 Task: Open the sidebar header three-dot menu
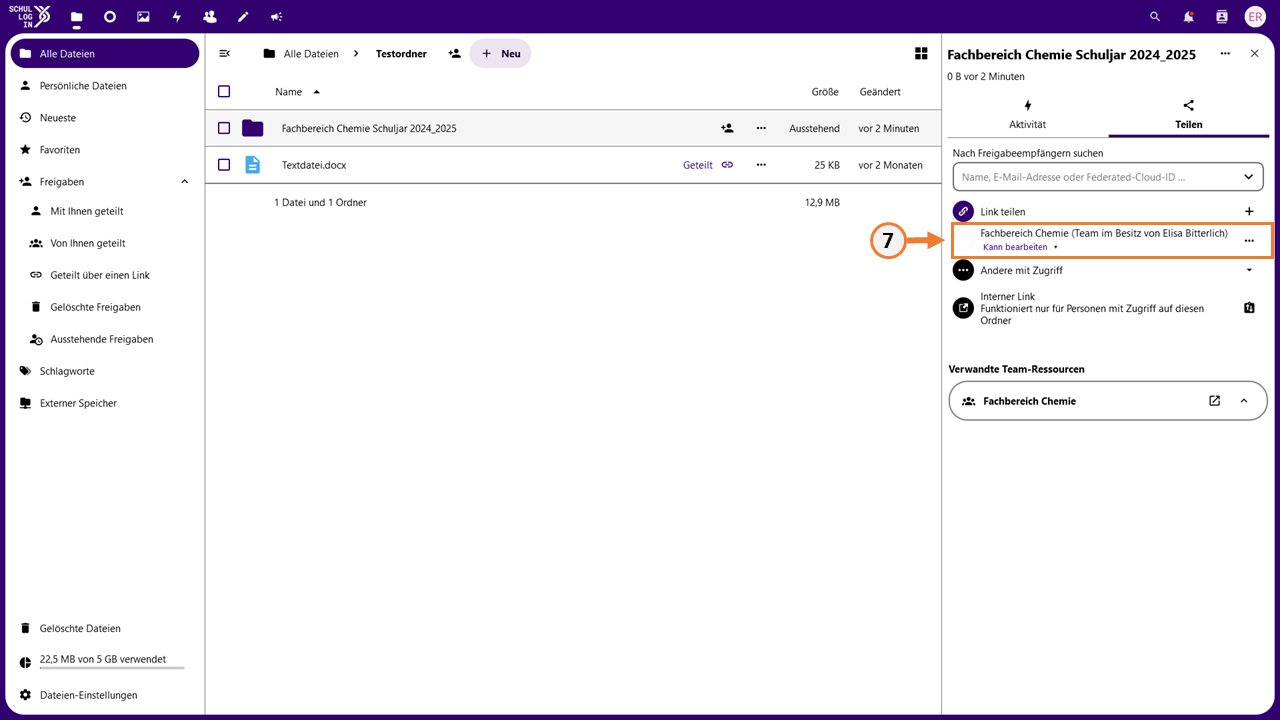1225,54
